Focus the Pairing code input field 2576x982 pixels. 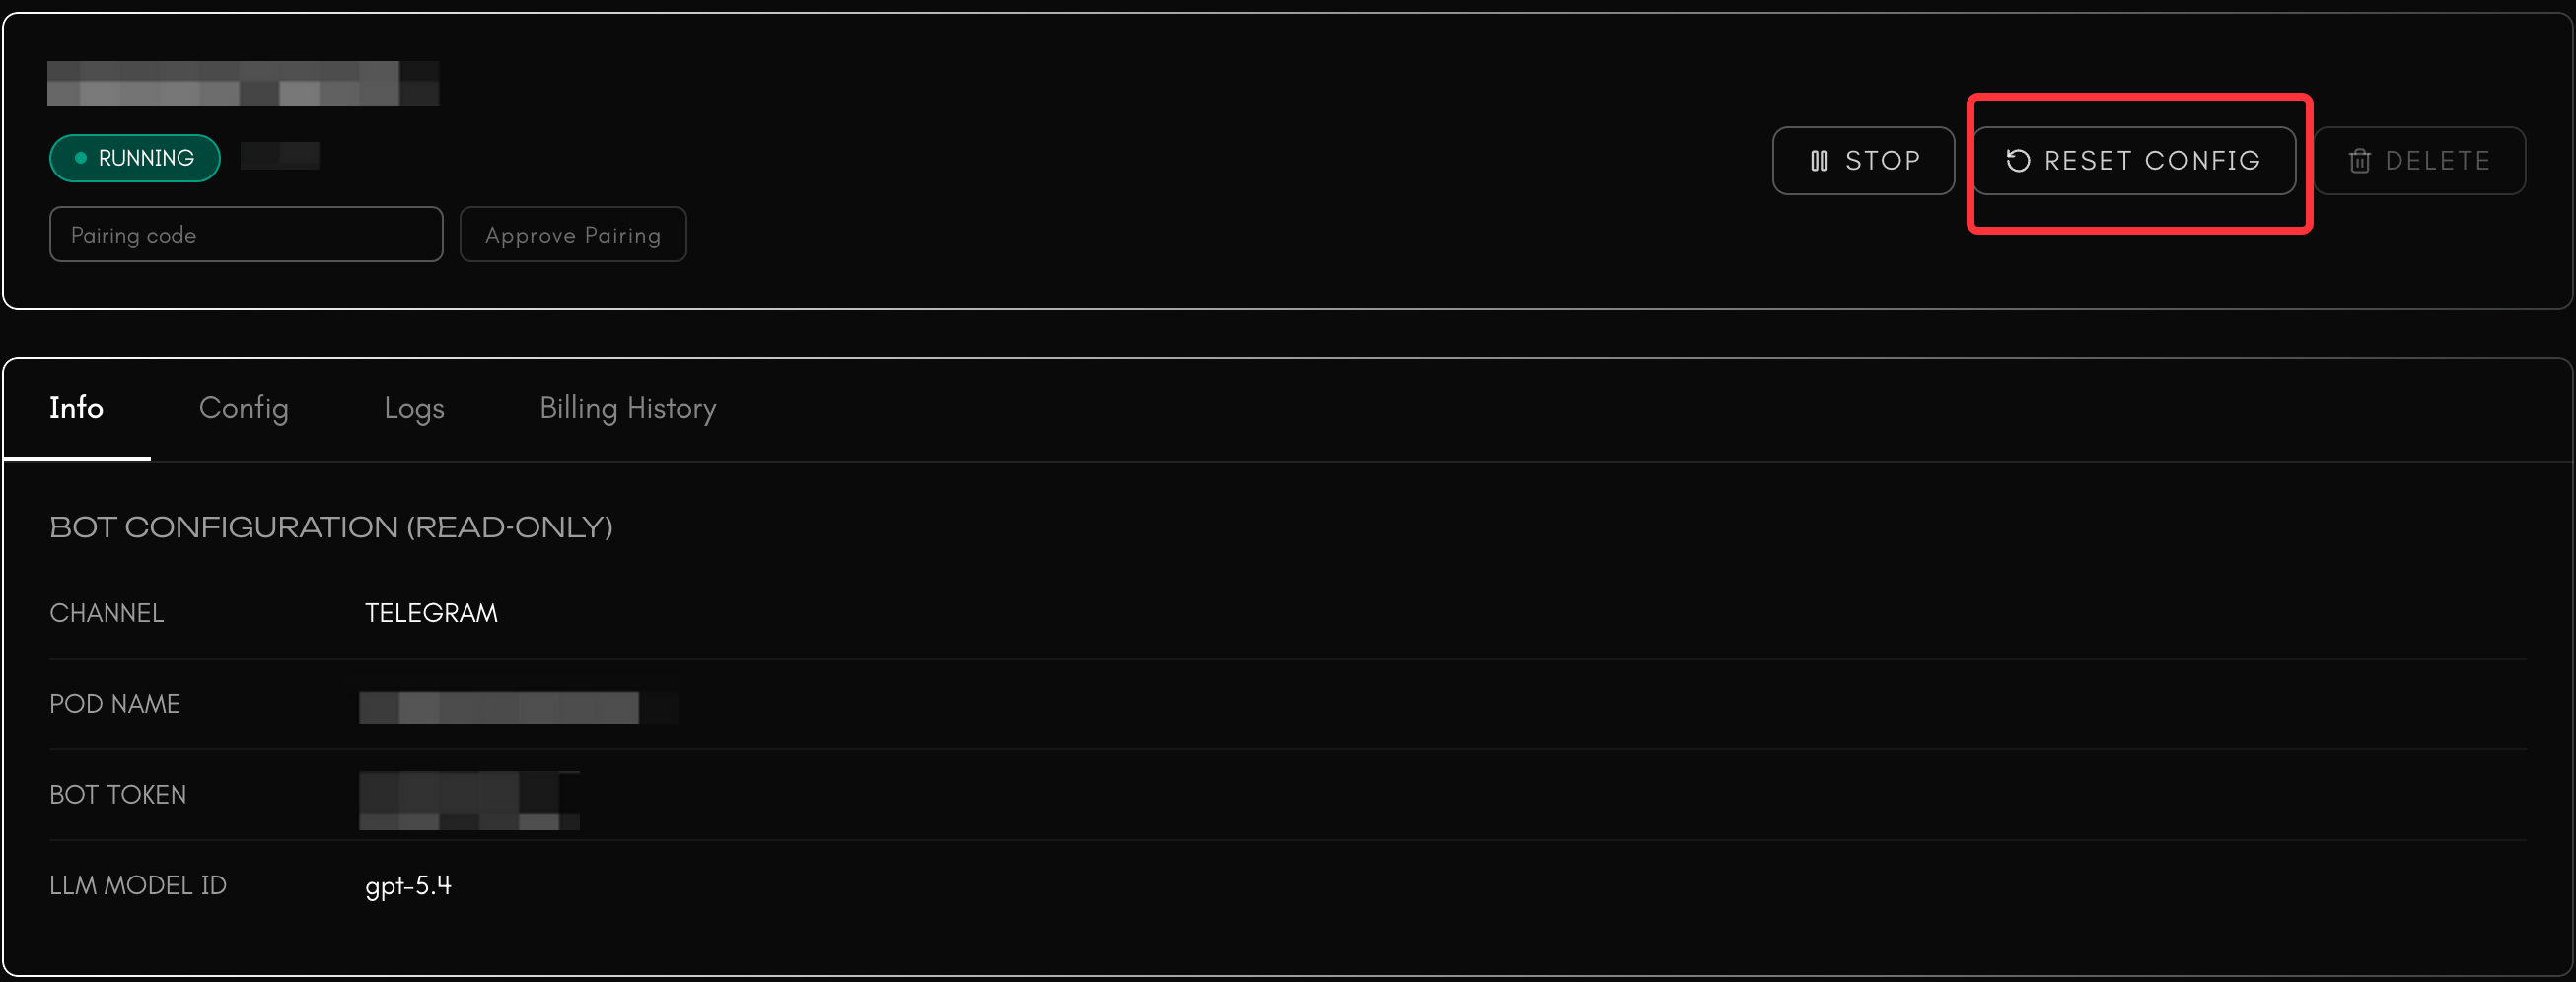[246, 235]
